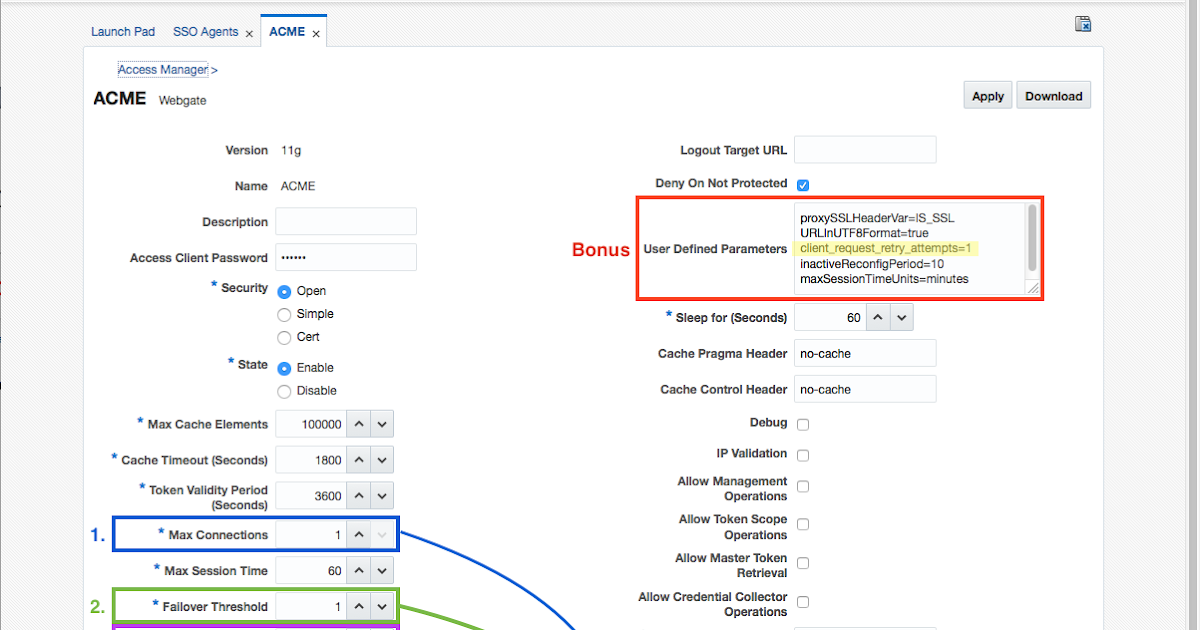Select the Simple security option
The height and width of the screenshot is (630, 1200).
click(284, 314)
